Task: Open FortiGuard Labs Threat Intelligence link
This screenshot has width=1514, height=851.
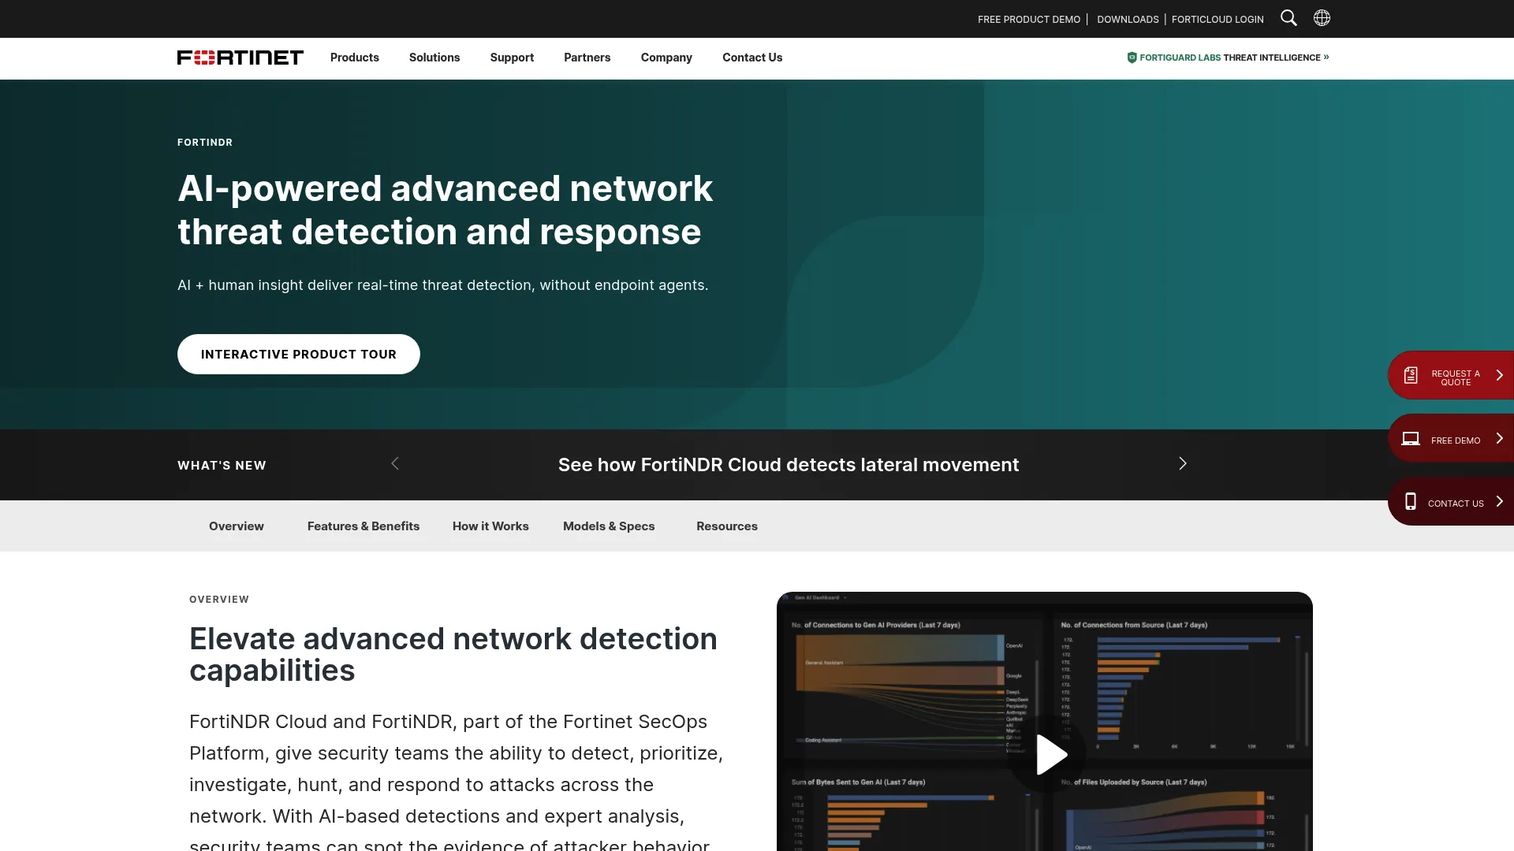Action: click(1229, 58)
